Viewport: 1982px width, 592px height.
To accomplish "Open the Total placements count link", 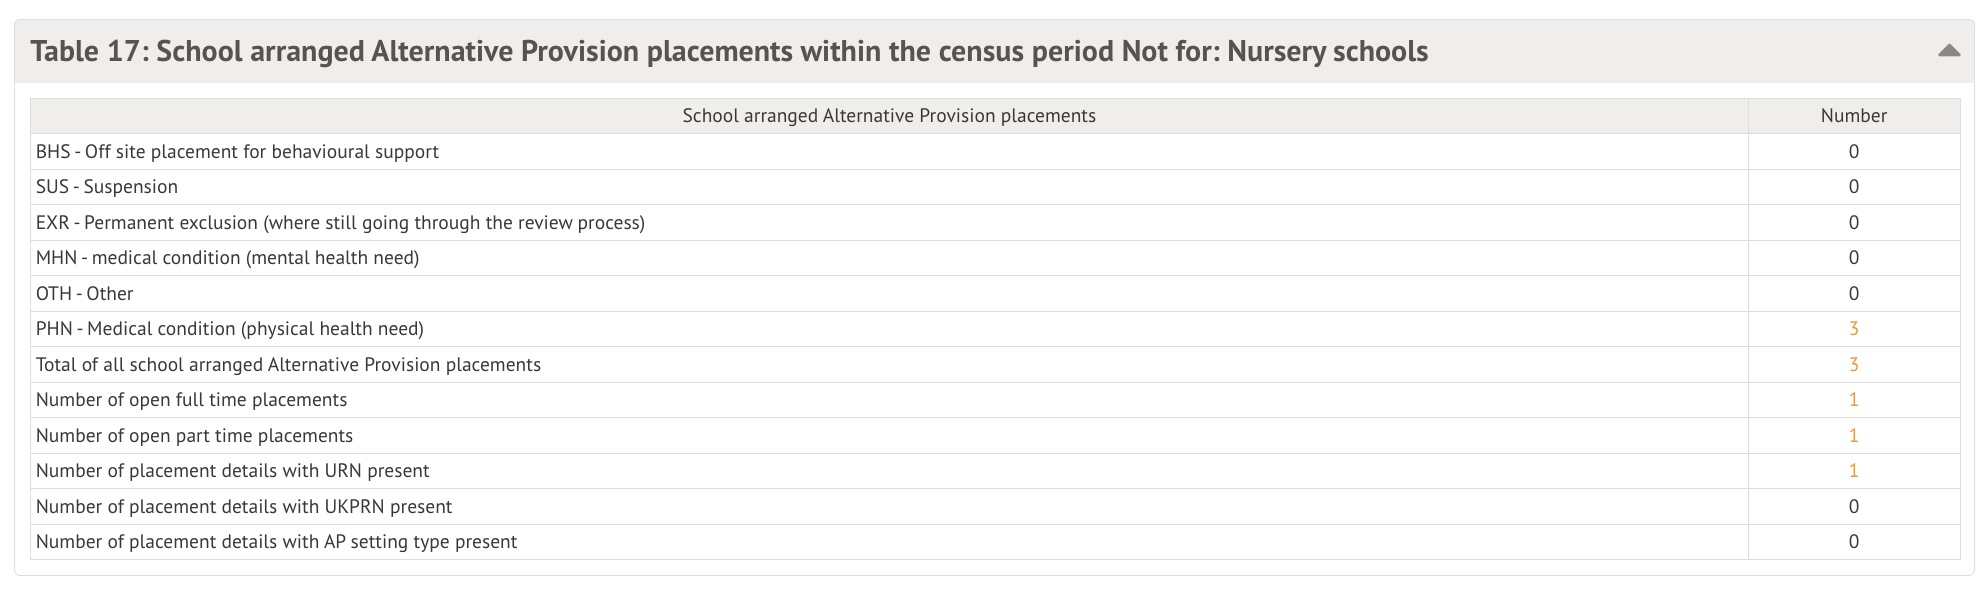I will click(1853, 365).
